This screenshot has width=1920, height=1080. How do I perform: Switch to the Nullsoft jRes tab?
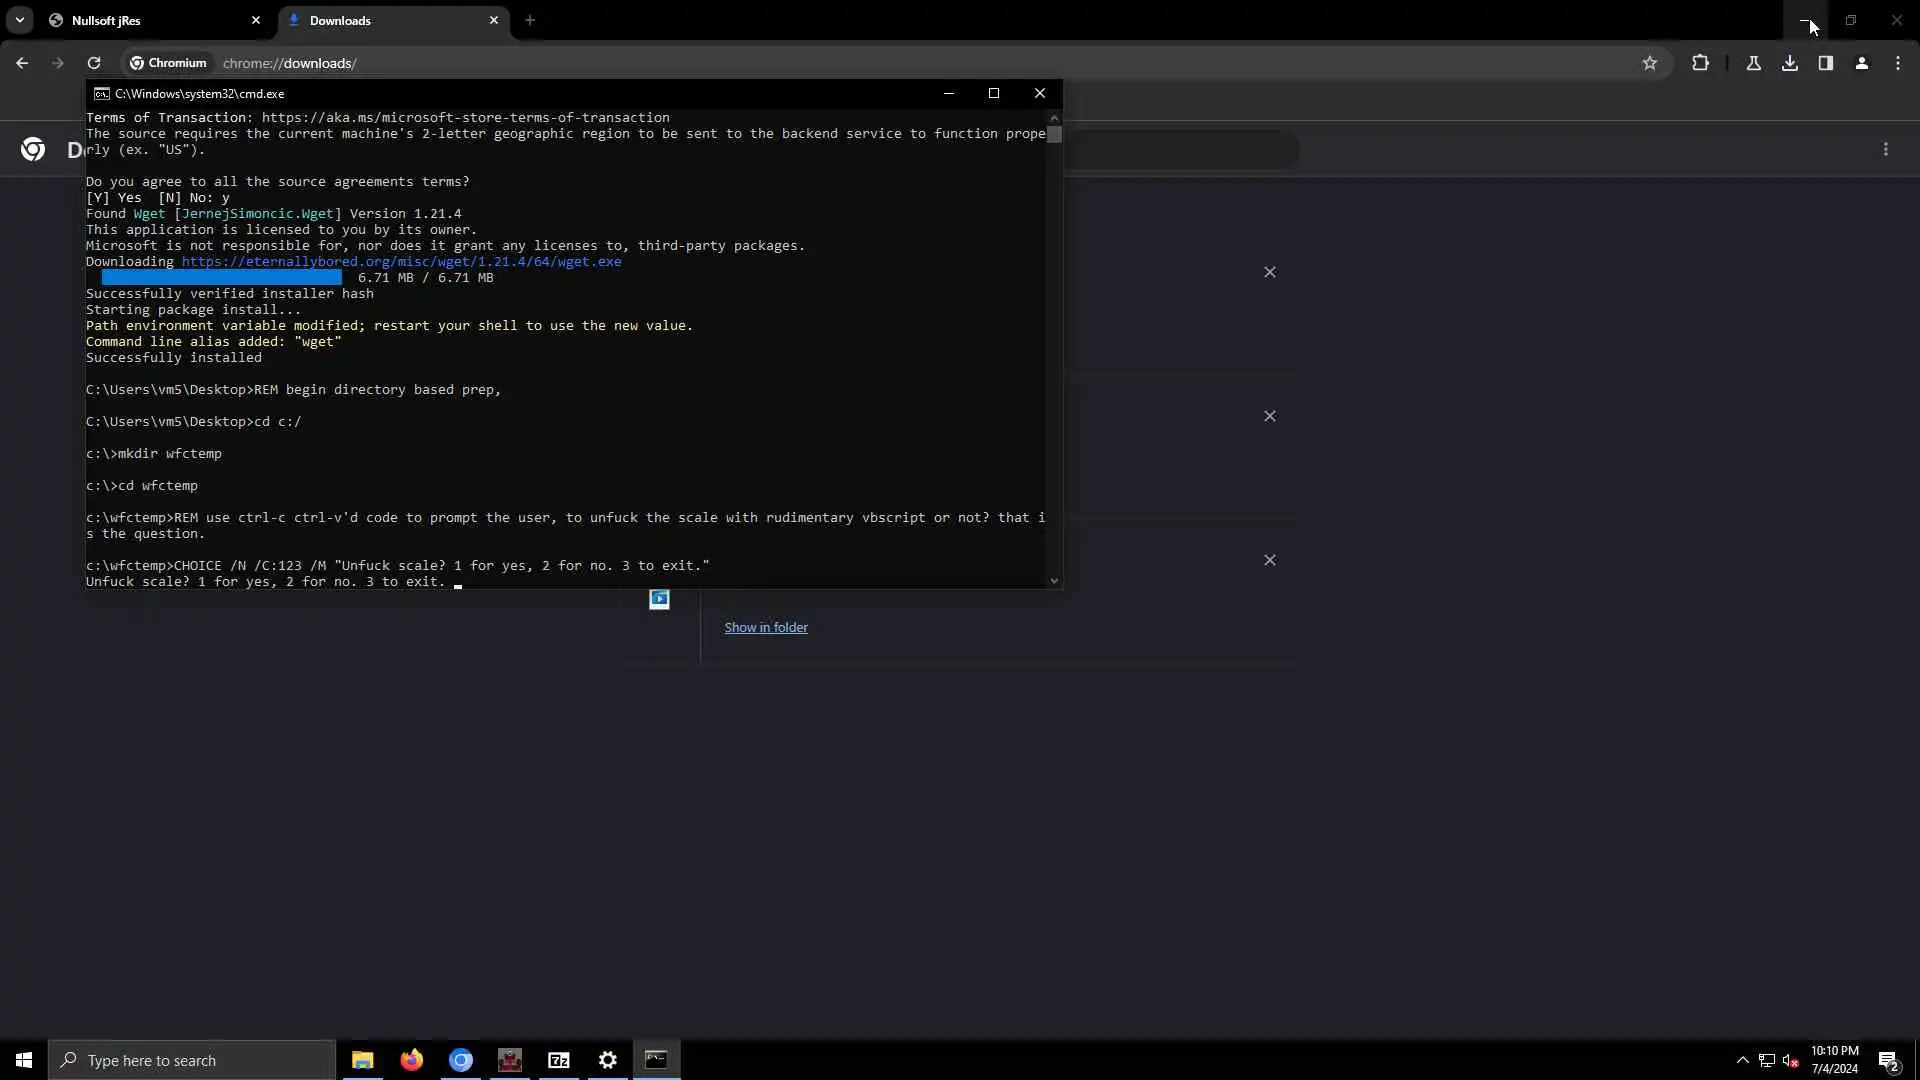tap(150, 20)
